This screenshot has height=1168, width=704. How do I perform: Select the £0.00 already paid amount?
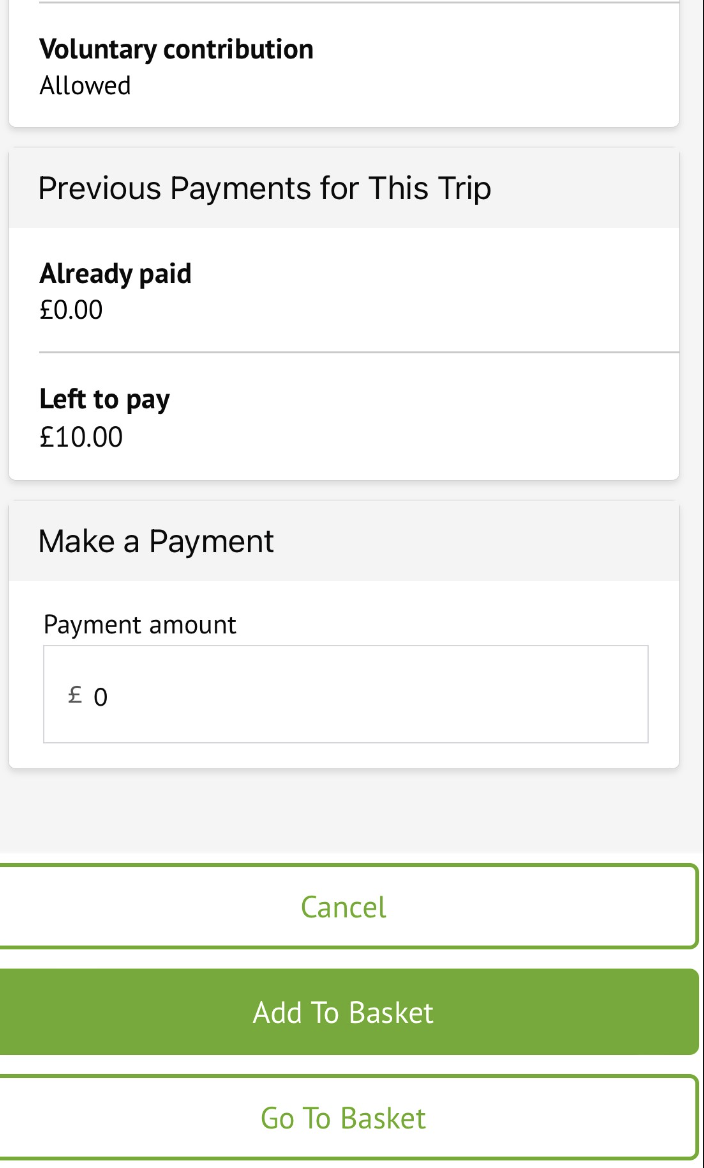pos(71,310)
